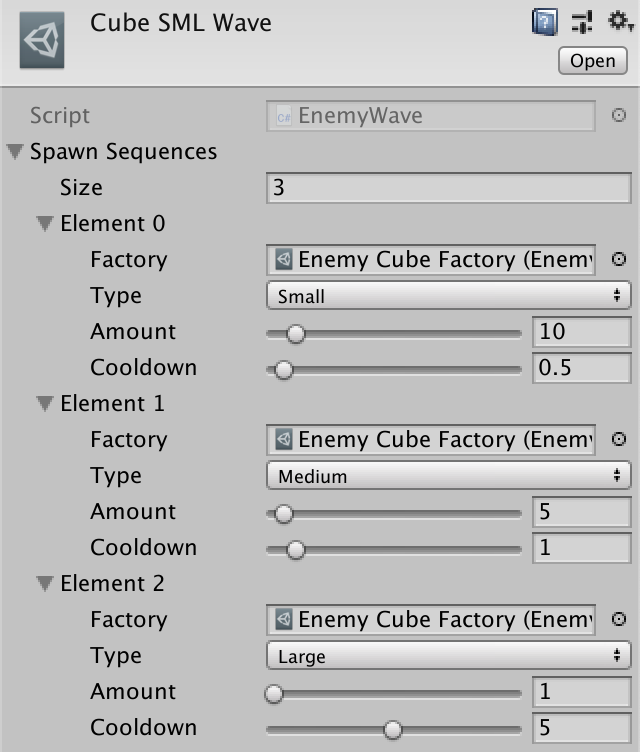Click the preset sliders icon in header
Image resolution: width=640 pixels, height=752 pixels.
tap(582, 22)
